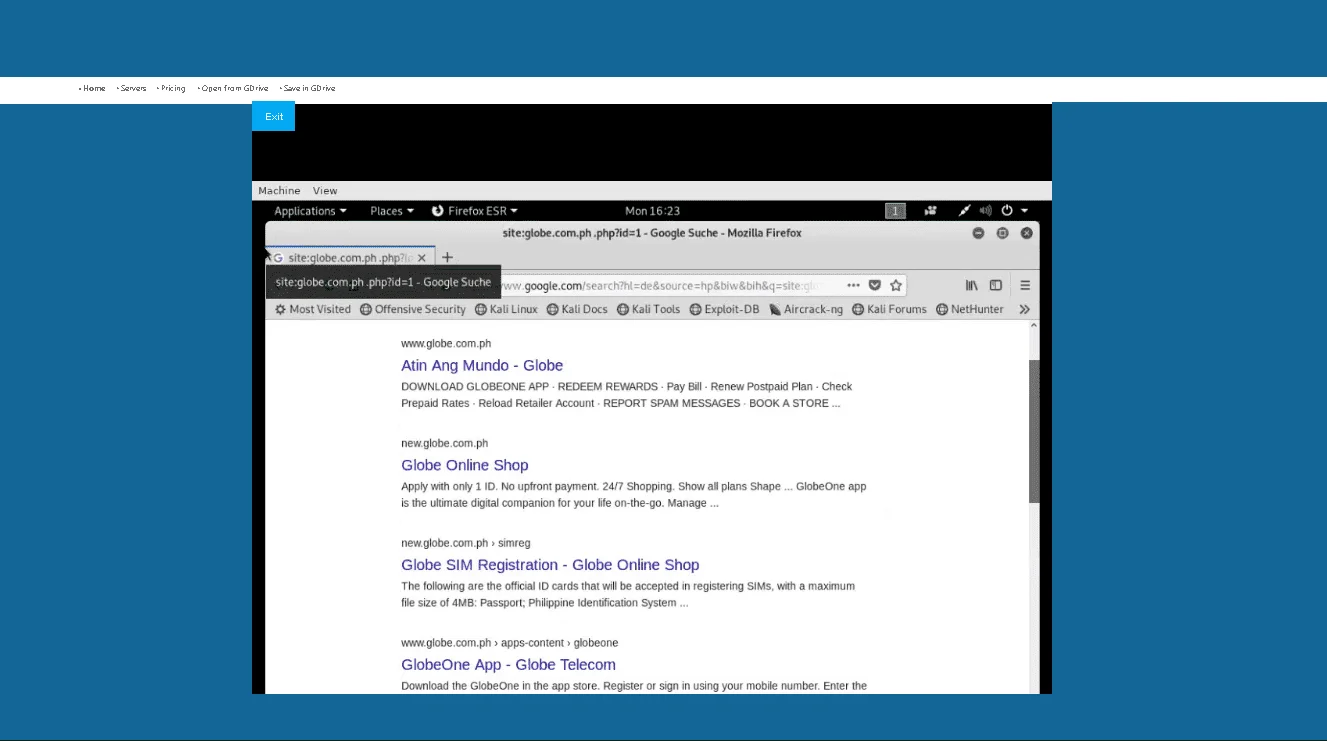1327x741 pixels.
Task: Open the Exploit-DB bookmark
Action: tap(725, 310)
